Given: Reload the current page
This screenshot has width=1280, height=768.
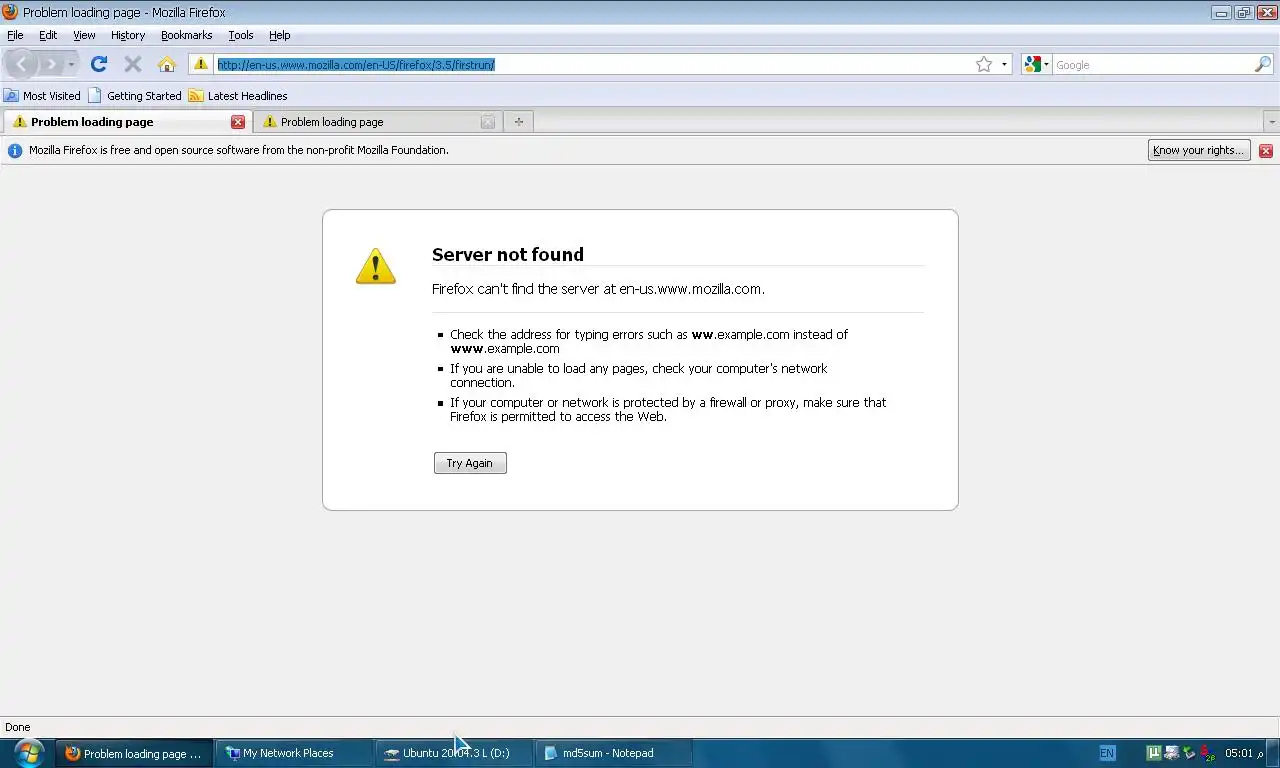Looking at the screenshot, I should pos(98,64).
